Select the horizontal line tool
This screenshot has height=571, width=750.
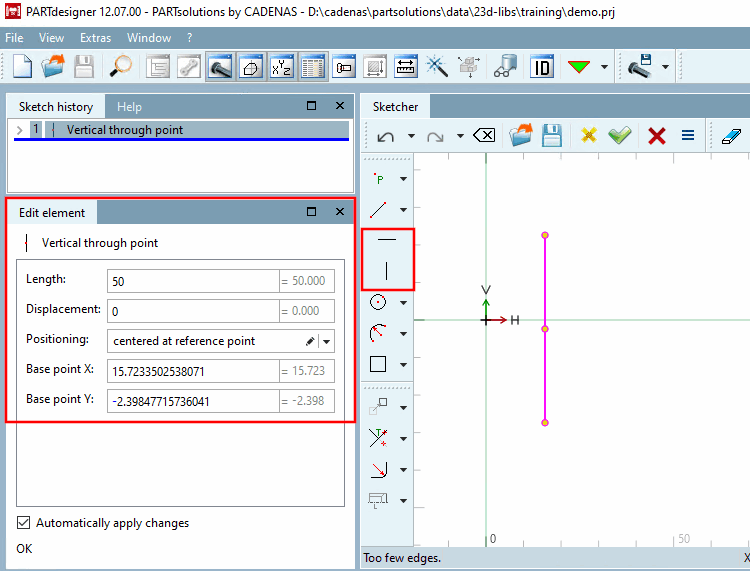click(387, 239)
